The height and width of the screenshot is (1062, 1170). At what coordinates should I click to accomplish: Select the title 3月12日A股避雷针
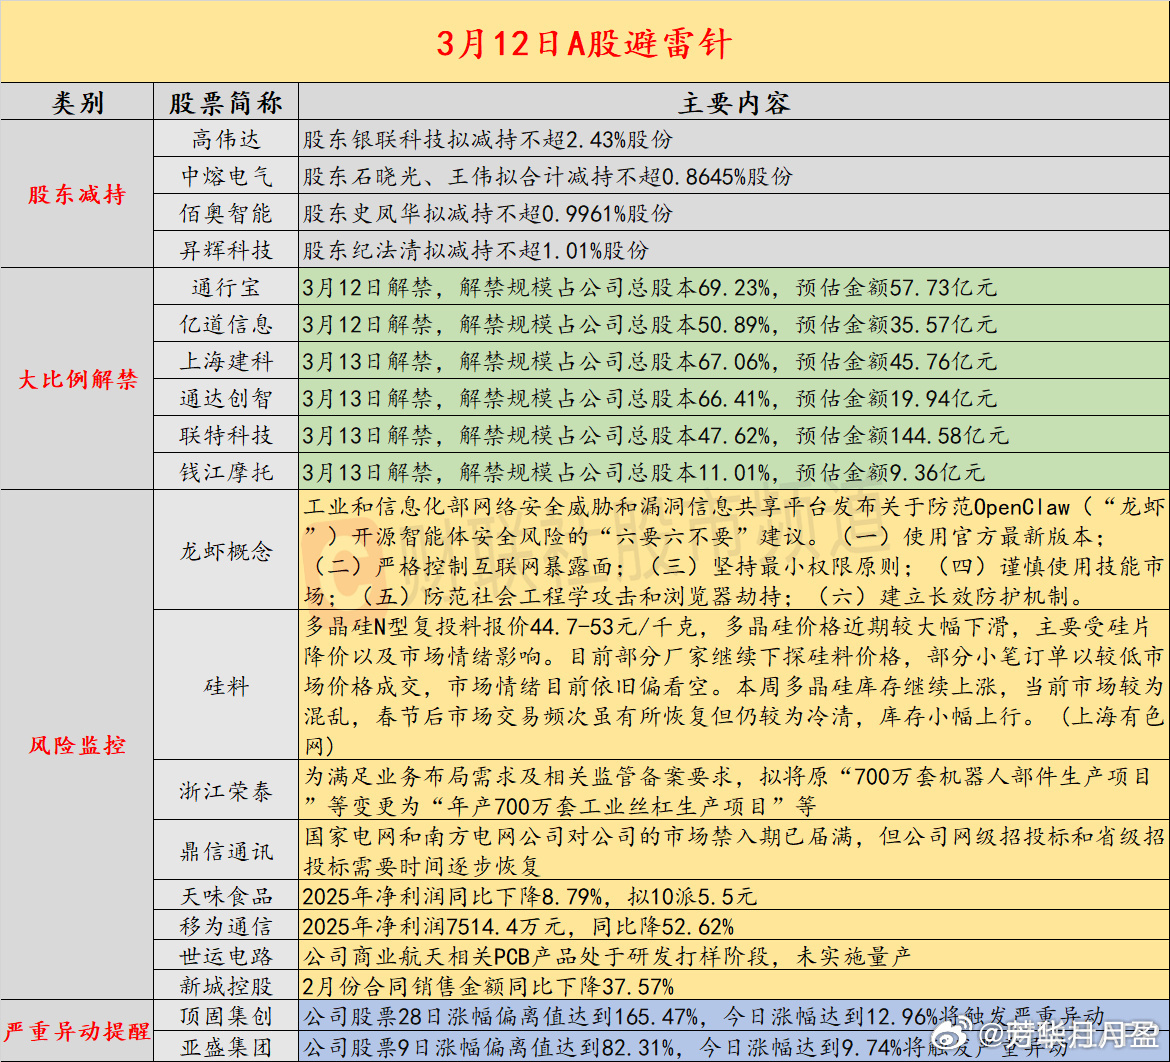(585, 44)
